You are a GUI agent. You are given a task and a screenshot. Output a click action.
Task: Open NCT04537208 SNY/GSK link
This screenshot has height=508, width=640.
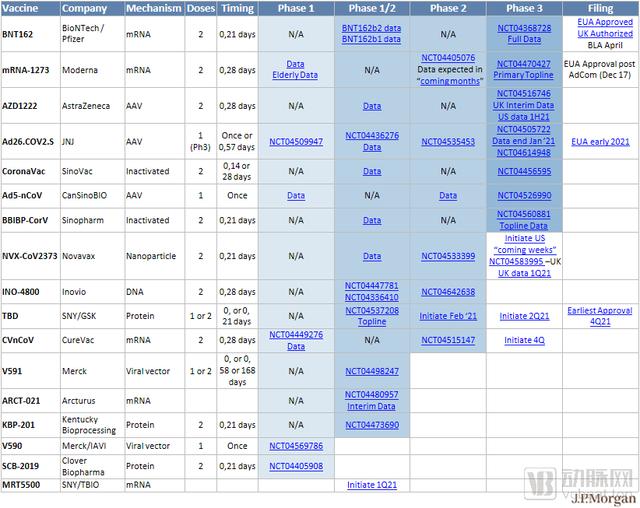click(x=372, y=311)
